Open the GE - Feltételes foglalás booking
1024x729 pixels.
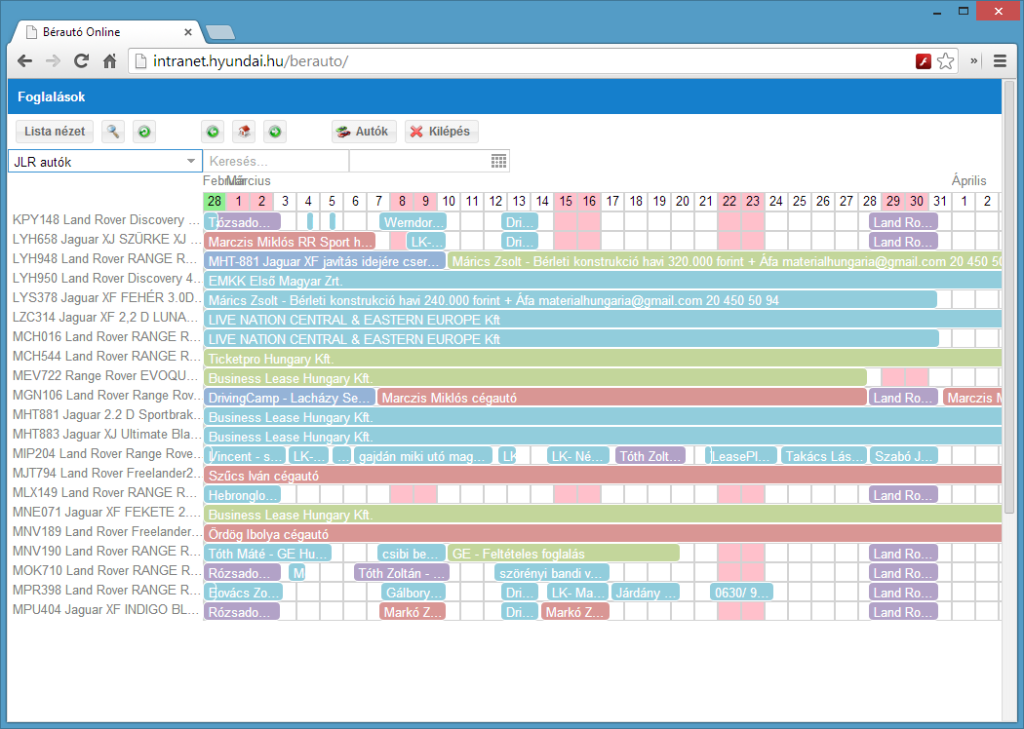564,554
